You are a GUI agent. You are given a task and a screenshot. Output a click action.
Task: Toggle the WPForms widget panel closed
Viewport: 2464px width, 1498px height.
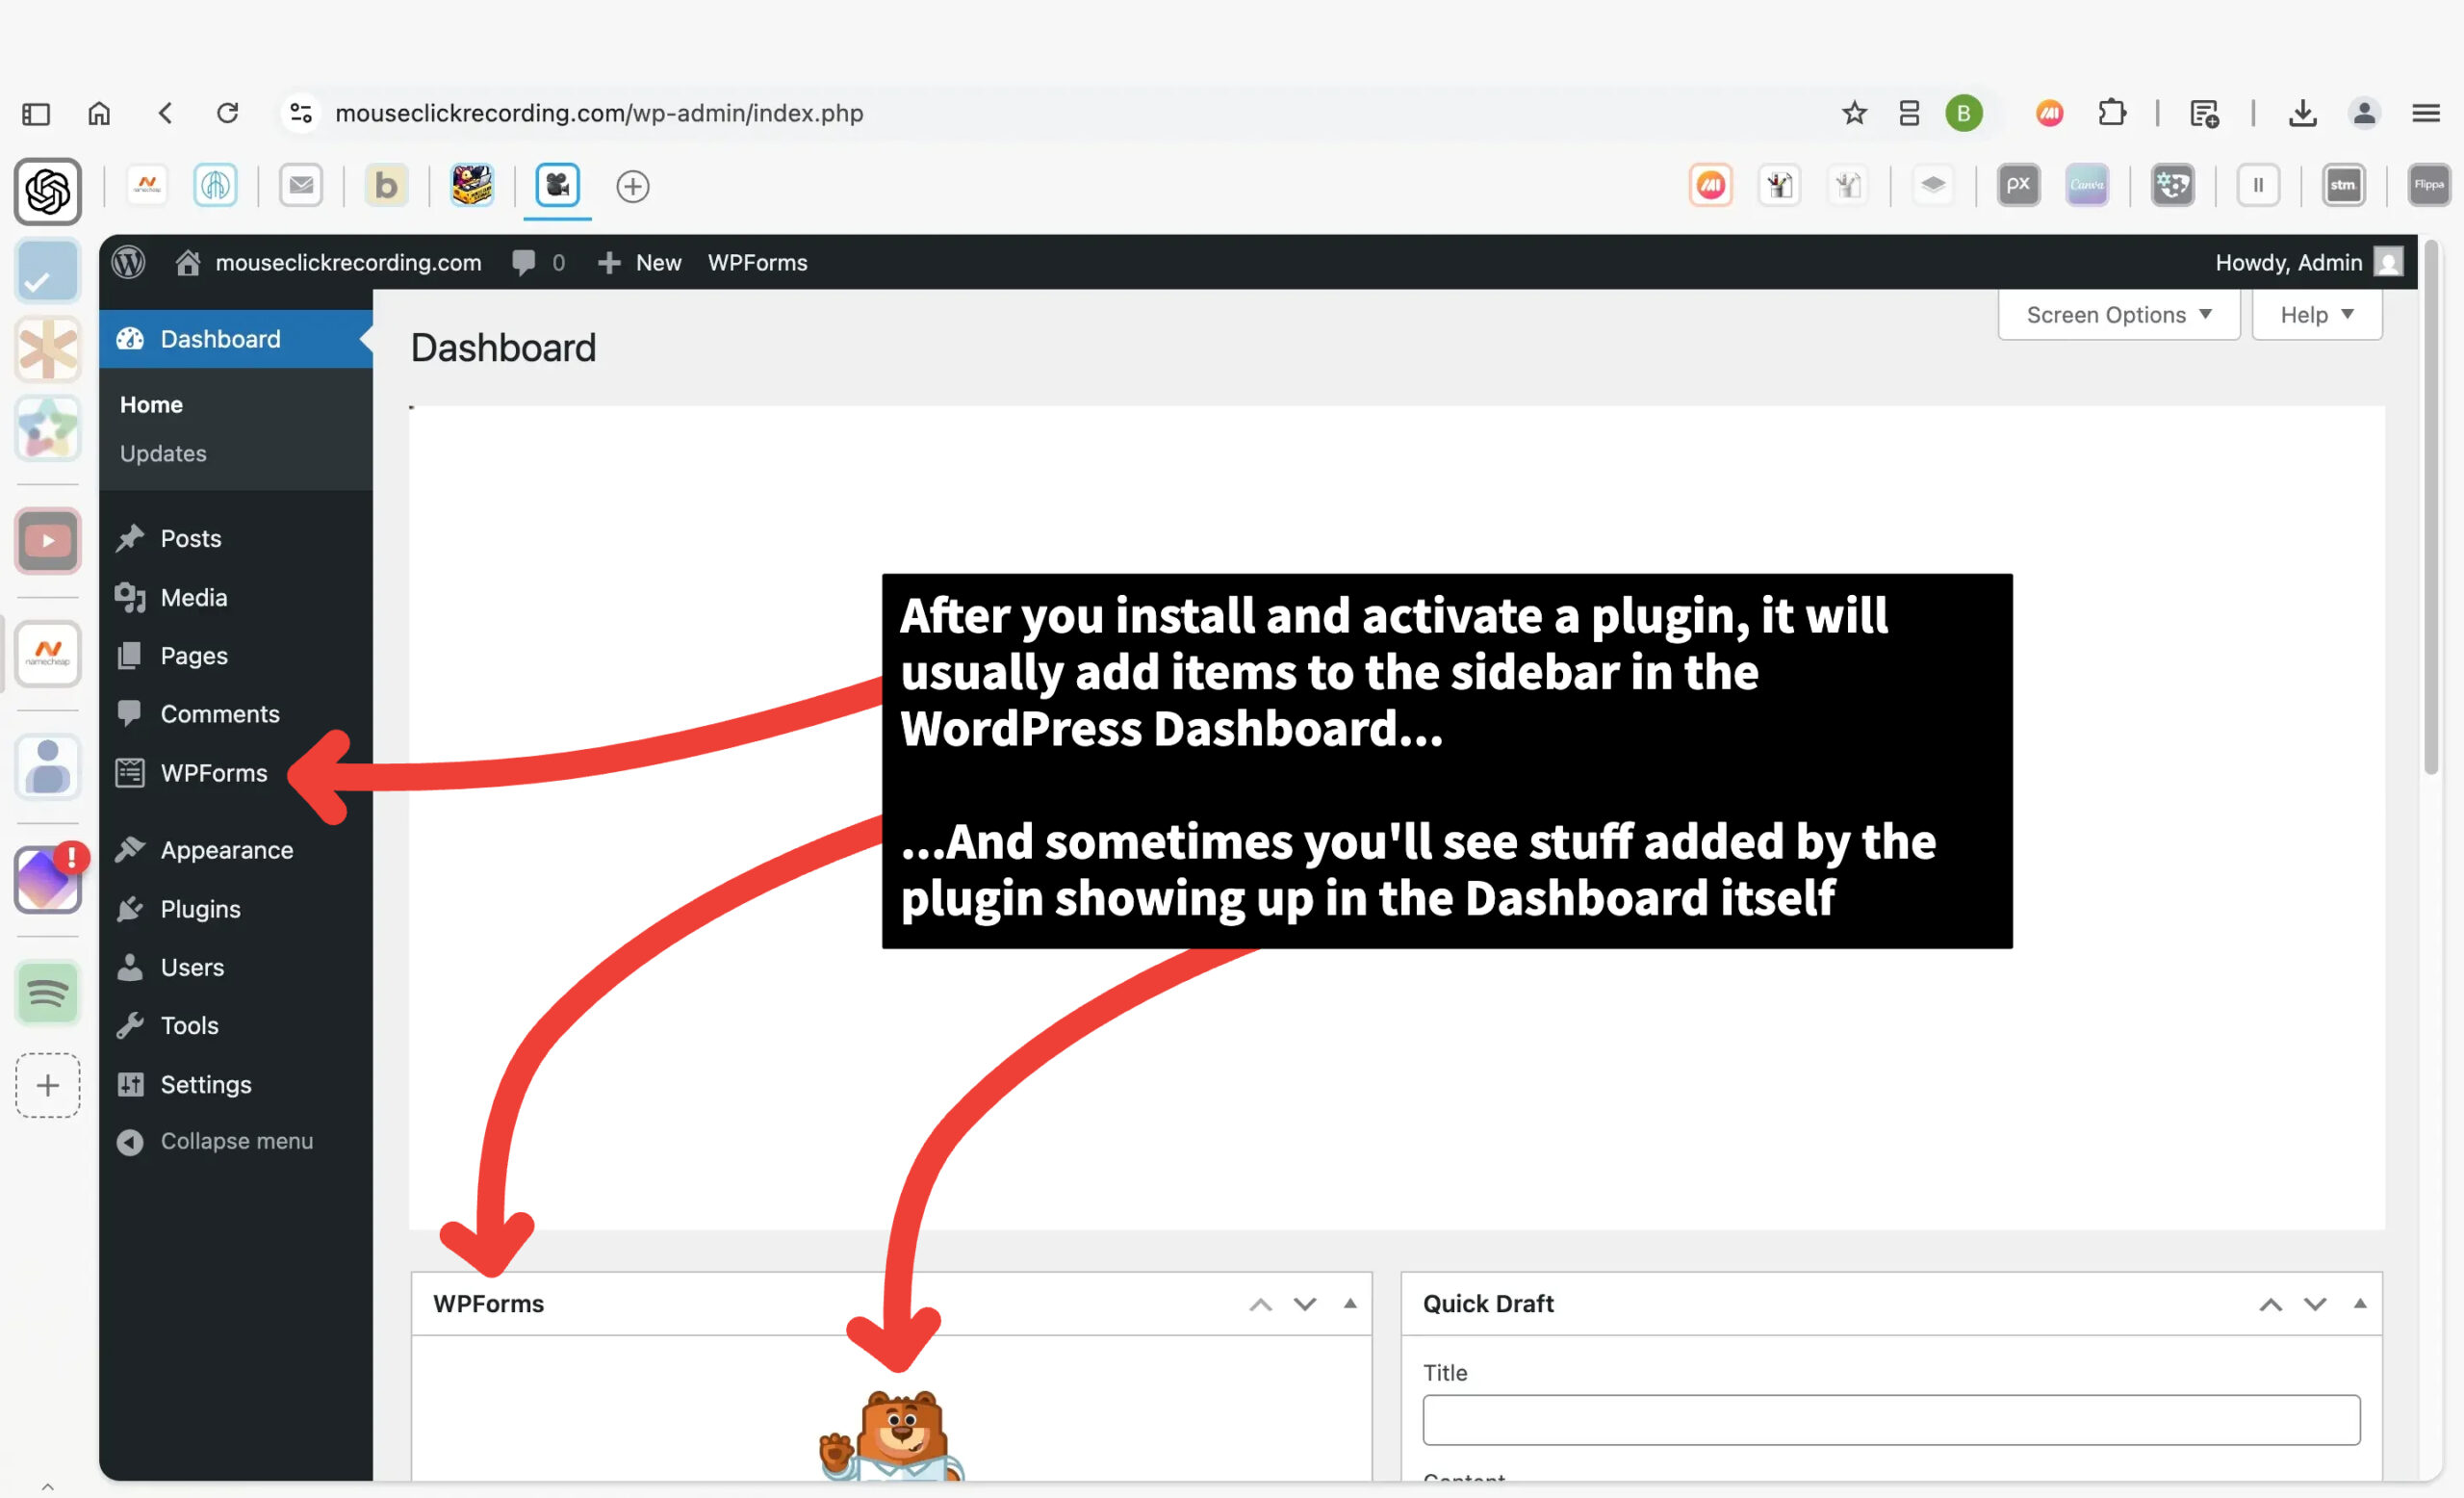[1349, 1303]
